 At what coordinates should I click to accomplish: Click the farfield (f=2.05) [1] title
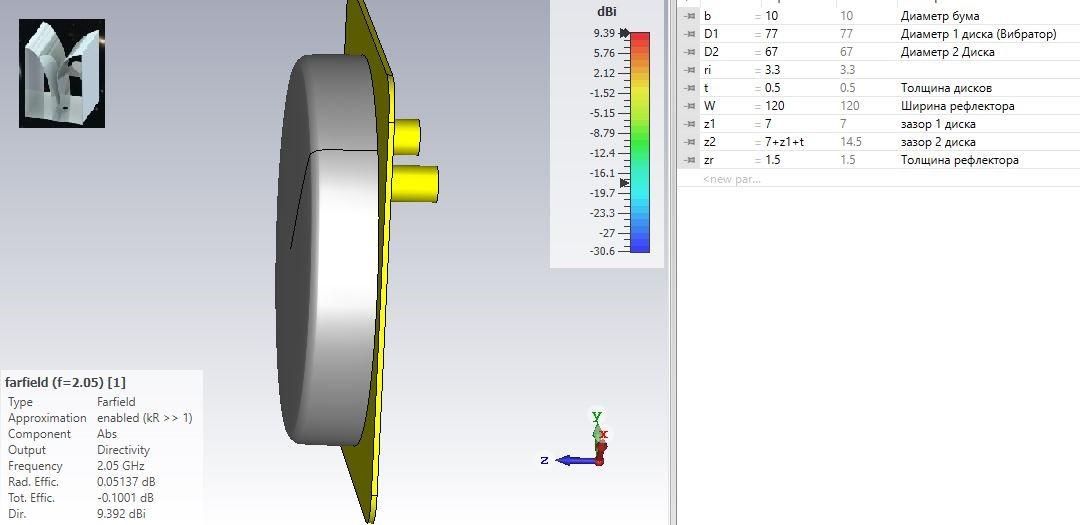tap(65, 382)
